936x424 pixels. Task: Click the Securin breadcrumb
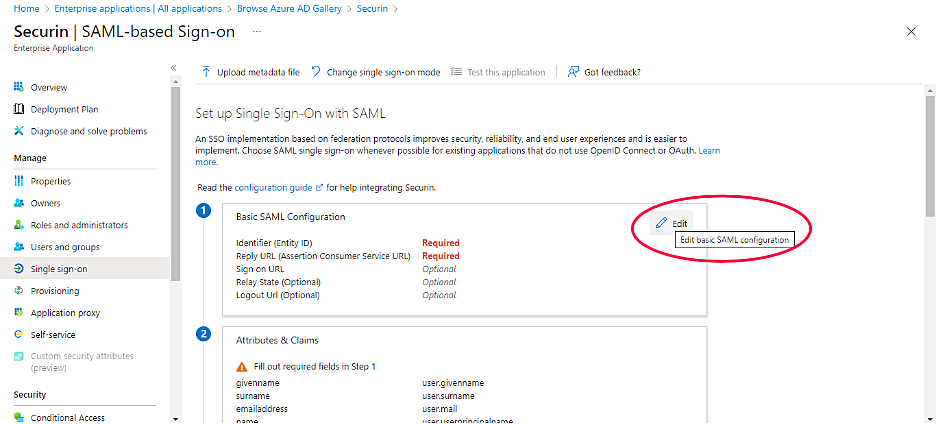[372, 8]
